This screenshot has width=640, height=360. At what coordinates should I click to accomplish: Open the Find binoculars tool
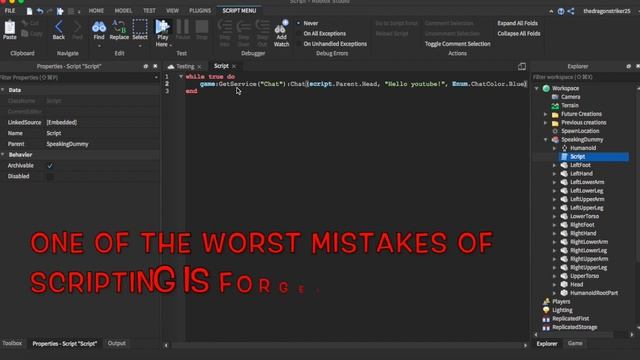point(99,27)
